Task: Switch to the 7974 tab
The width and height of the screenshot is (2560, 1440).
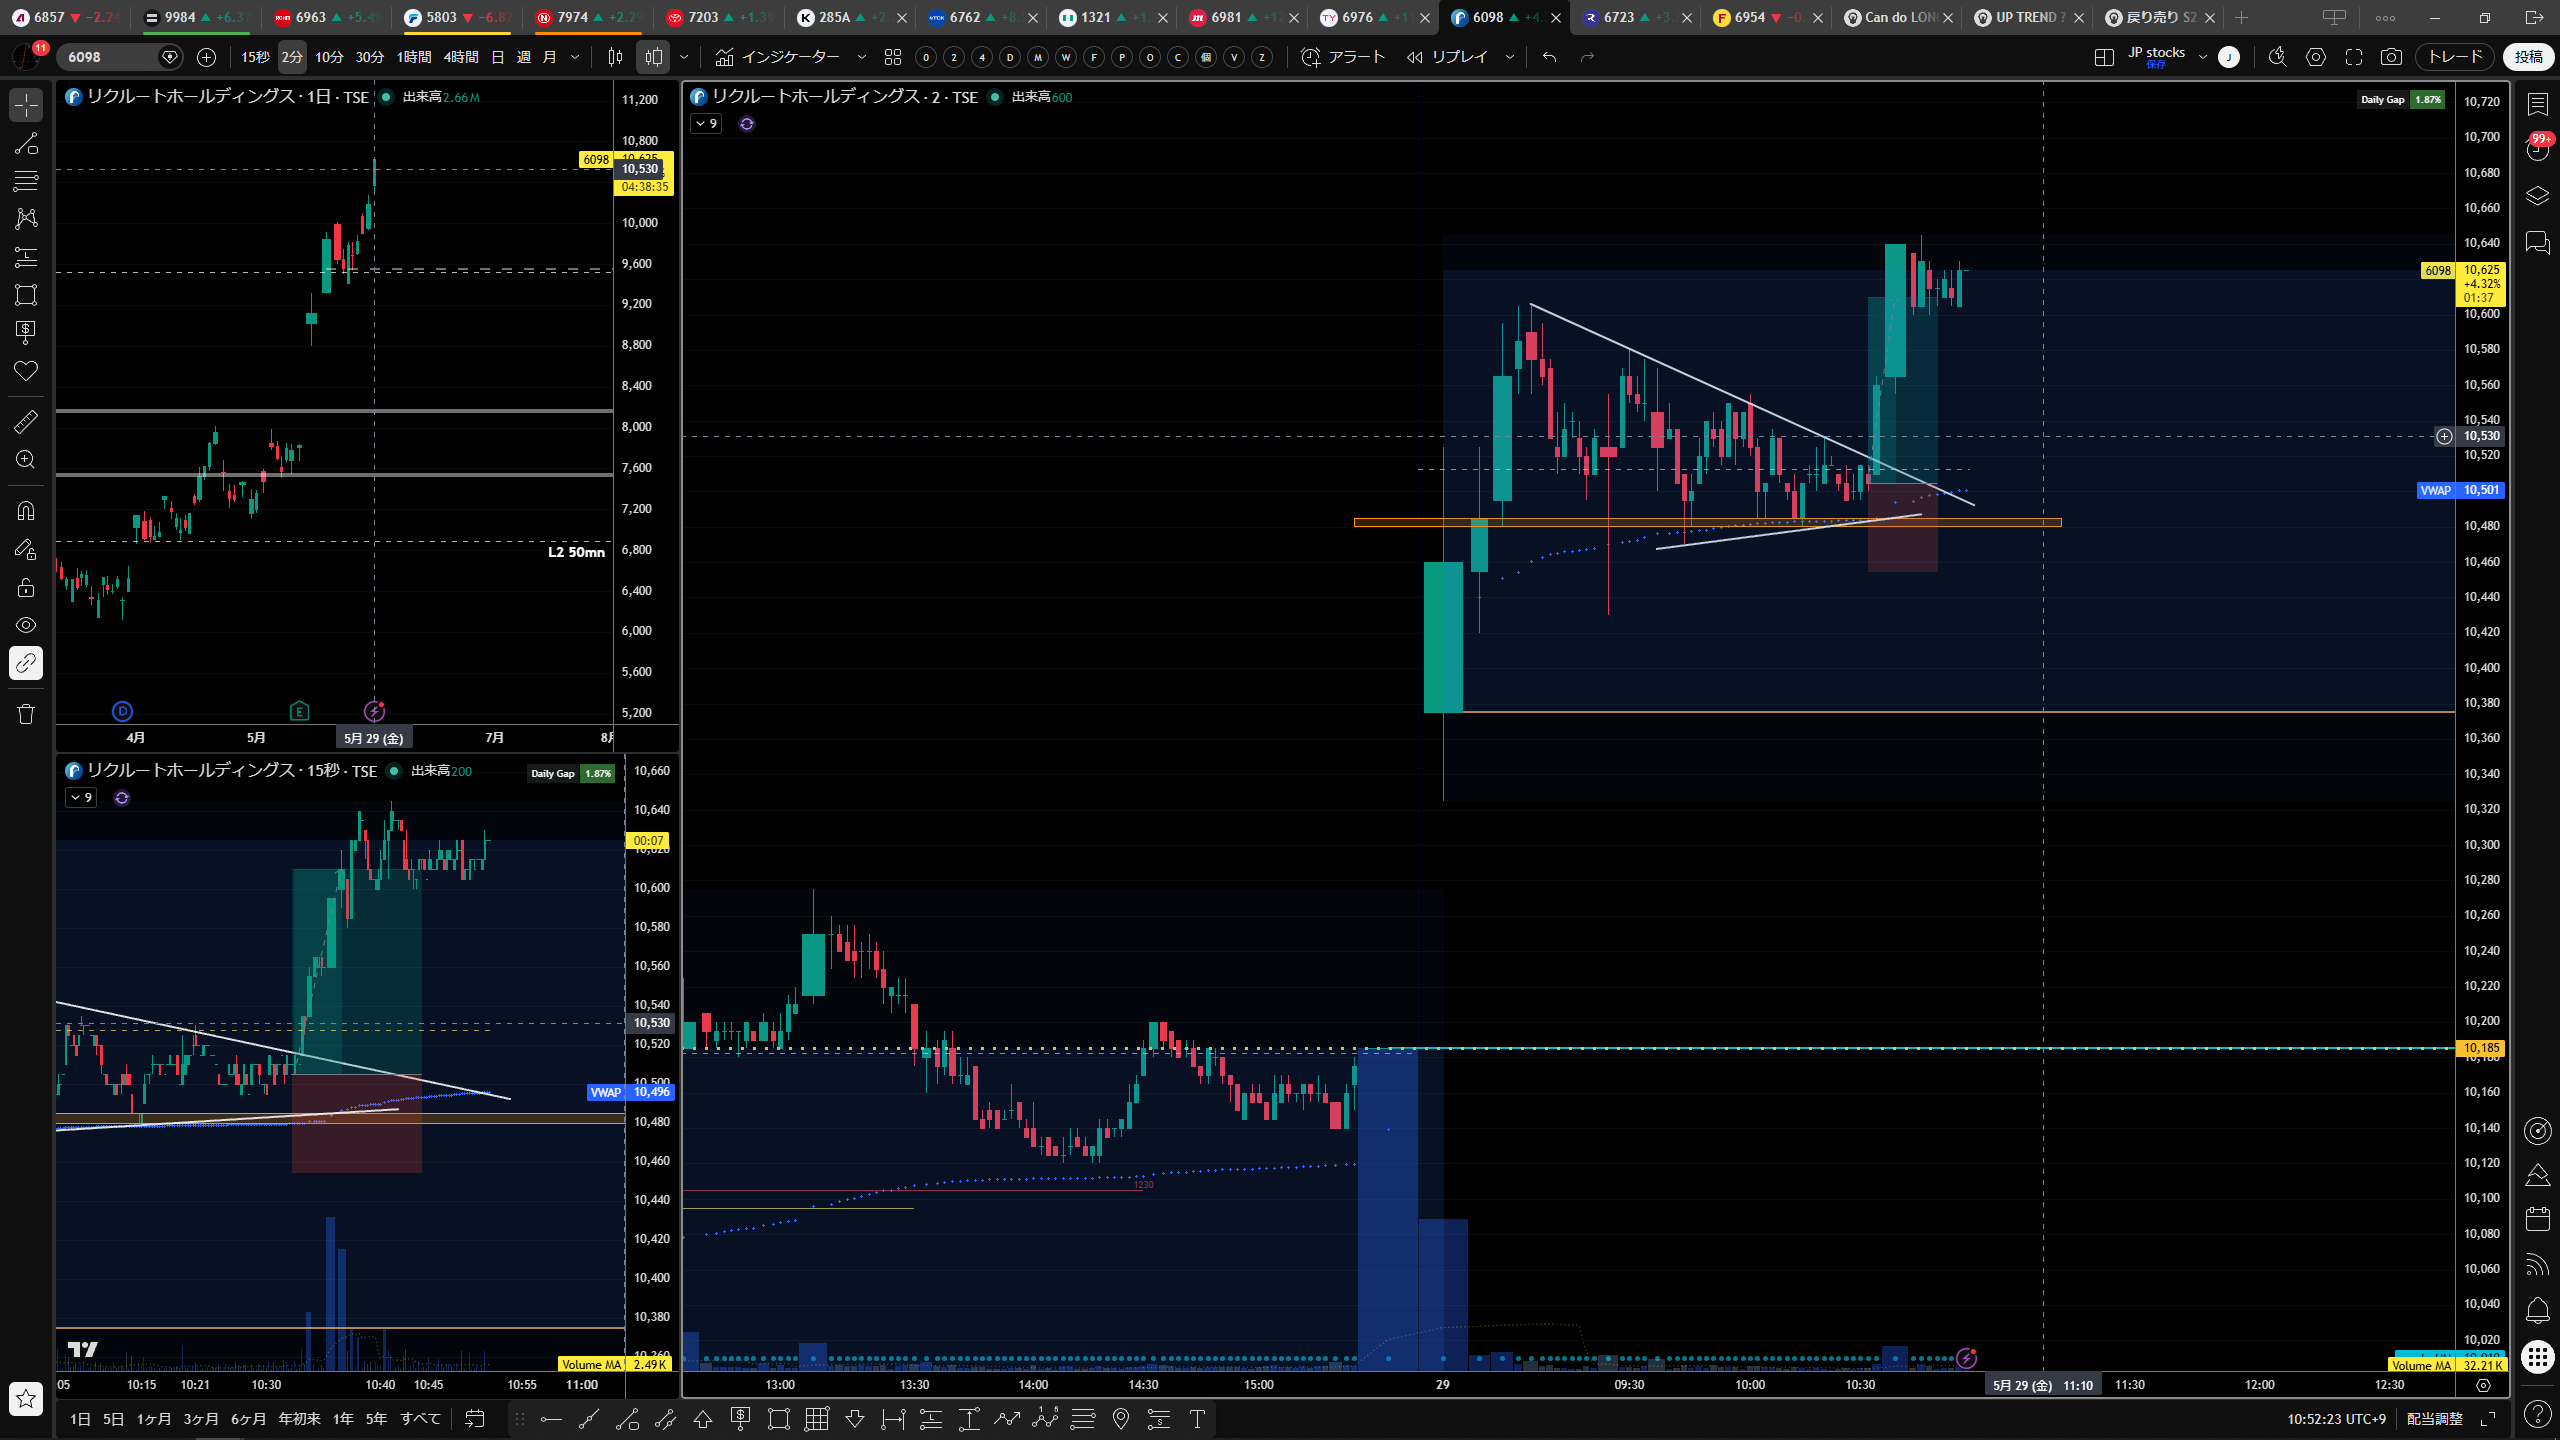Action: tap(573, 17)
